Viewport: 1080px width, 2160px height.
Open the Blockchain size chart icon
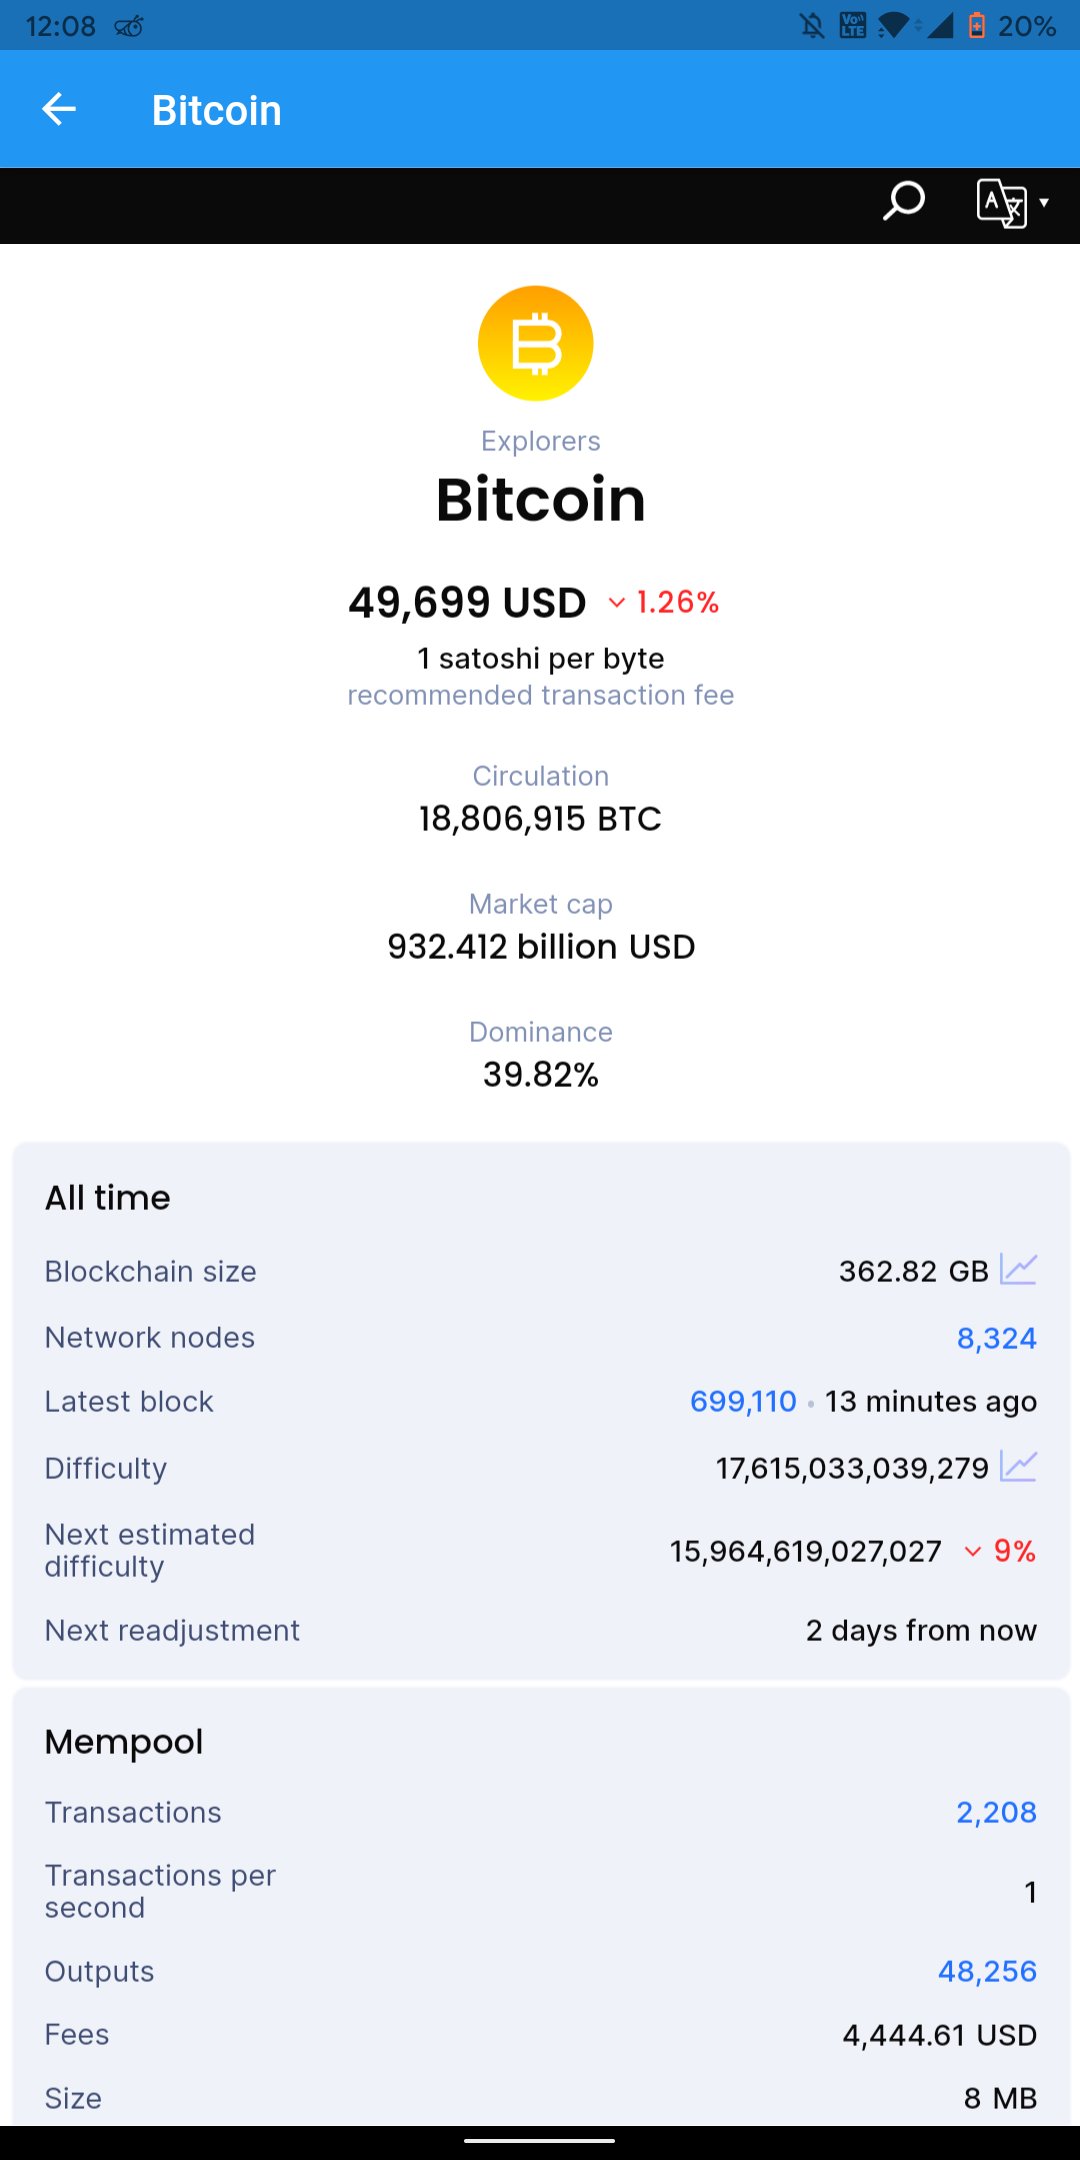pyautogui.click(x=1018, y=1269)
